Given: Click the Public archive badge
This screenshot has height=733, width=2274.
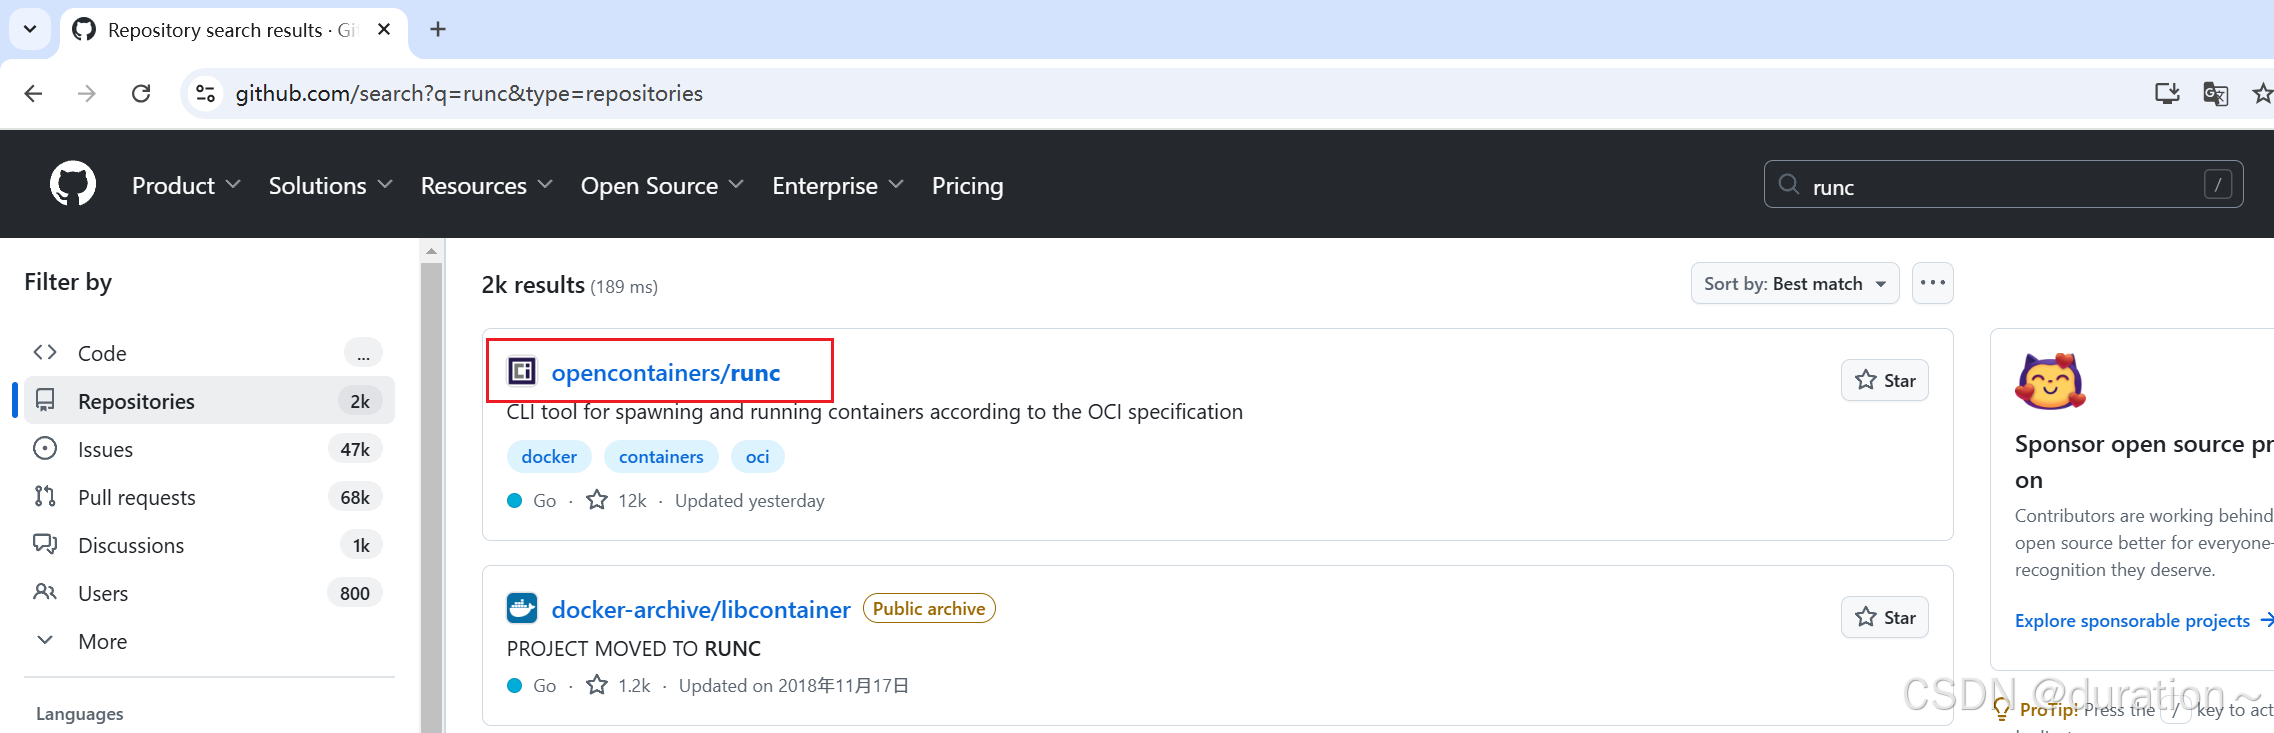Looking at the screenshot, I should pyautogui.click(x=929, y=608).
